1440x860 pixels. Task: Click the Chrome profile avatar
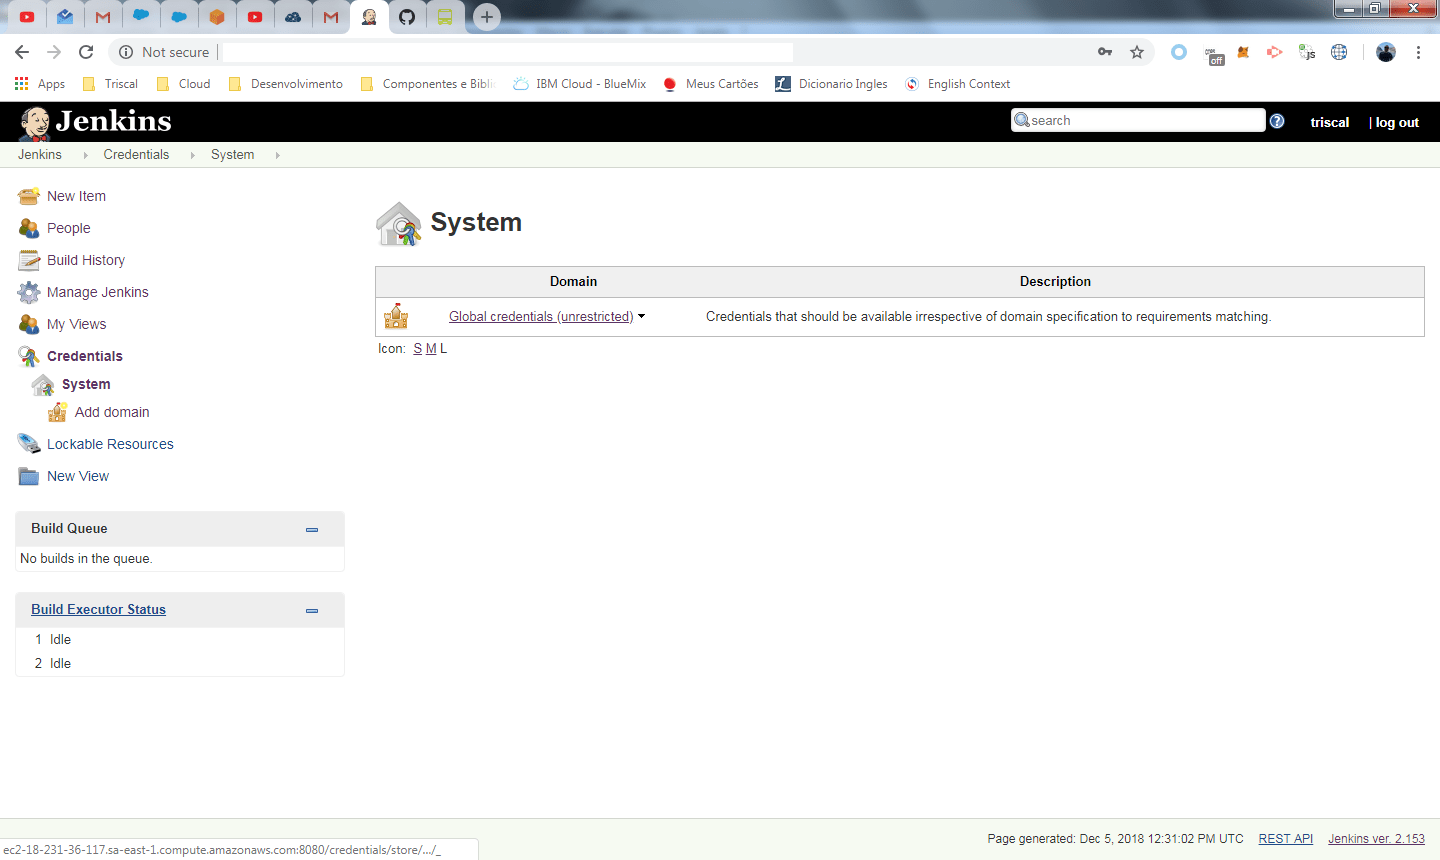coord(1386,52)
